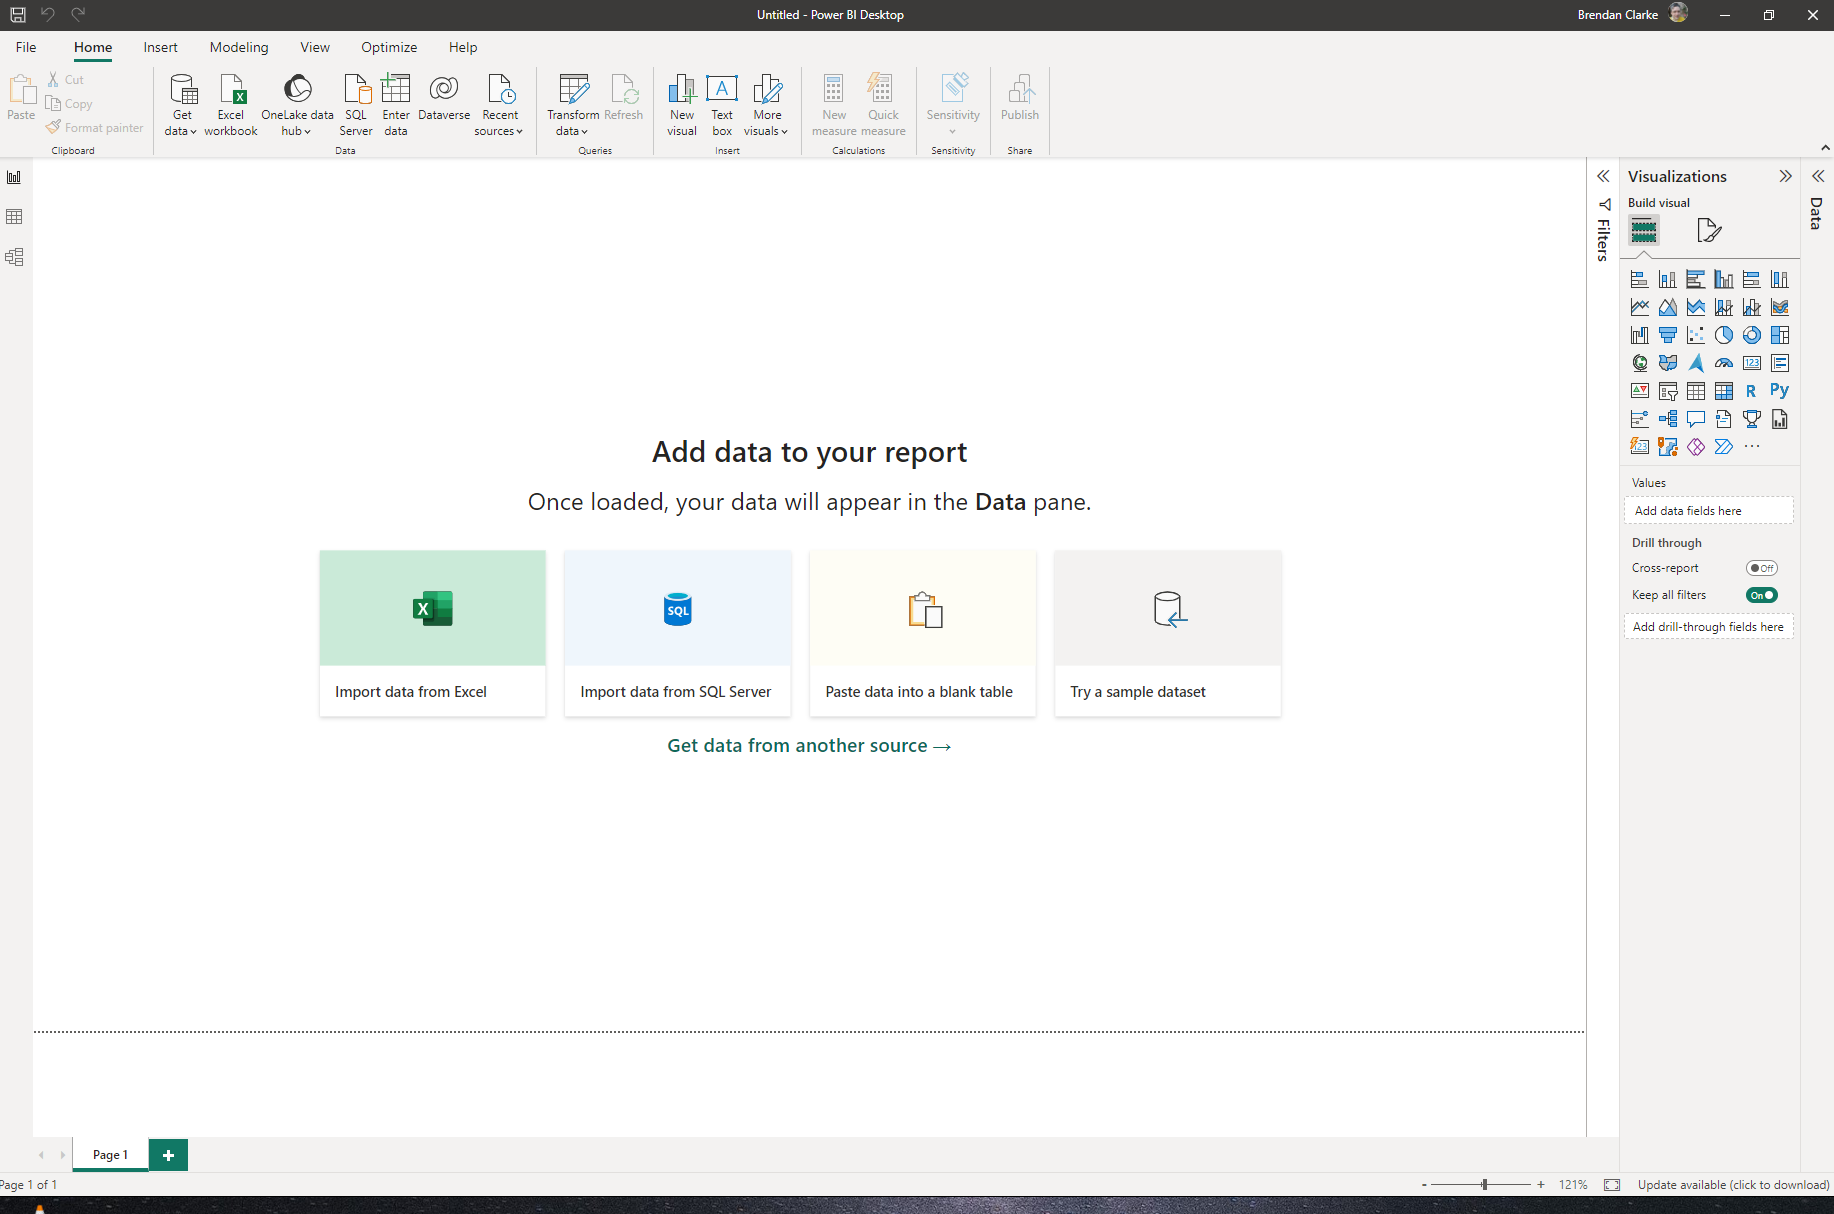
Task: Select the Python visual icon
Action: tap(1780, 391)
